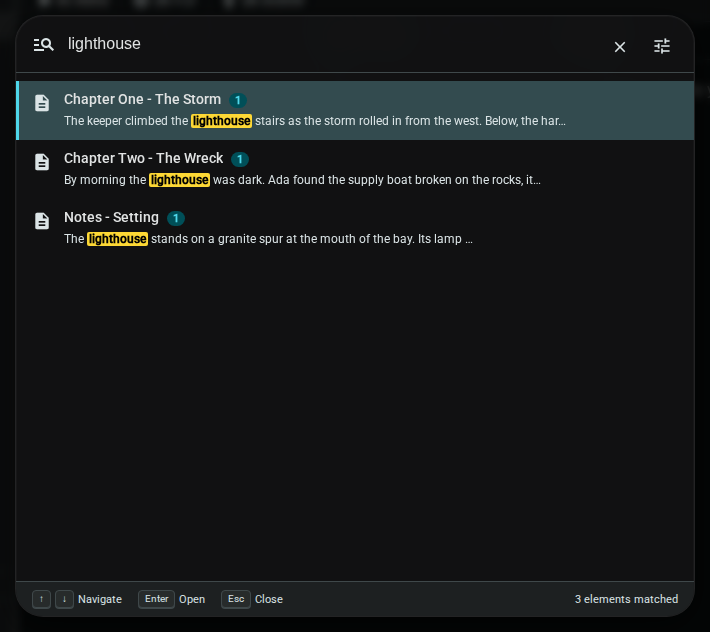The width and height of the screenshot is (710, 632).
Task: Click the '3 elements matched' status text
Action: pos(626,599)
